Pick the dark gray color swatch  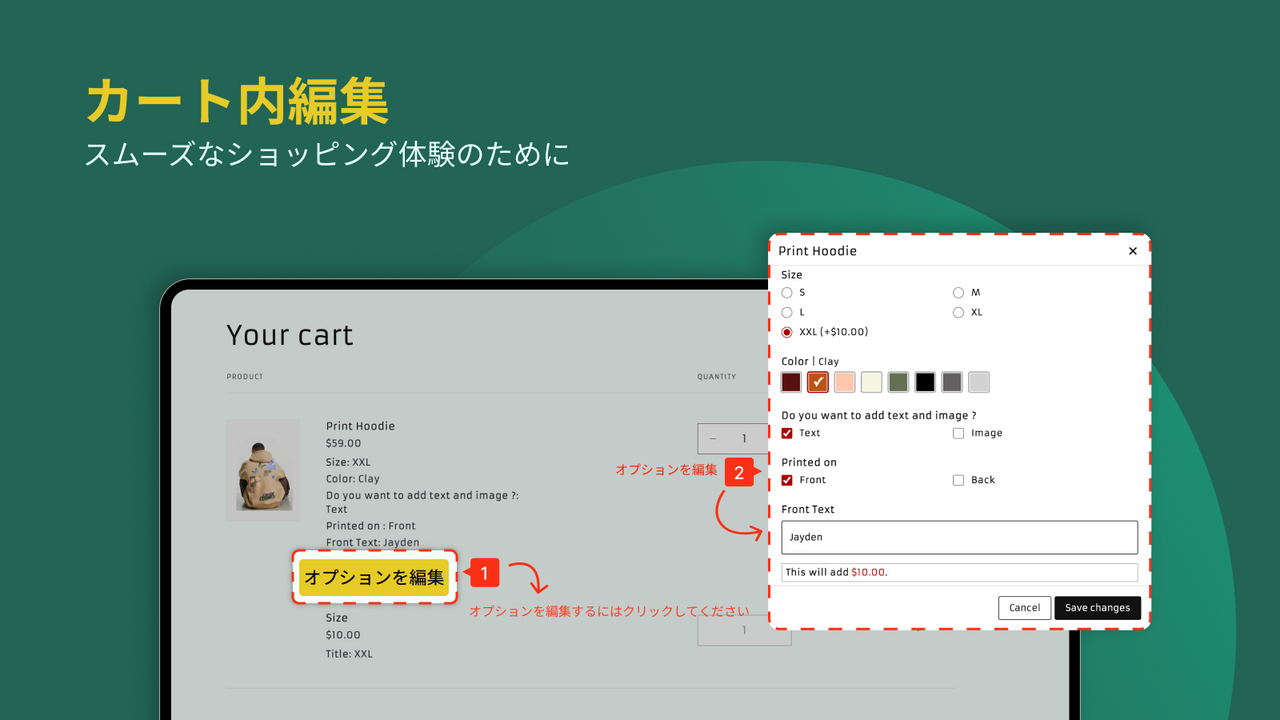(x=952, y=382)
